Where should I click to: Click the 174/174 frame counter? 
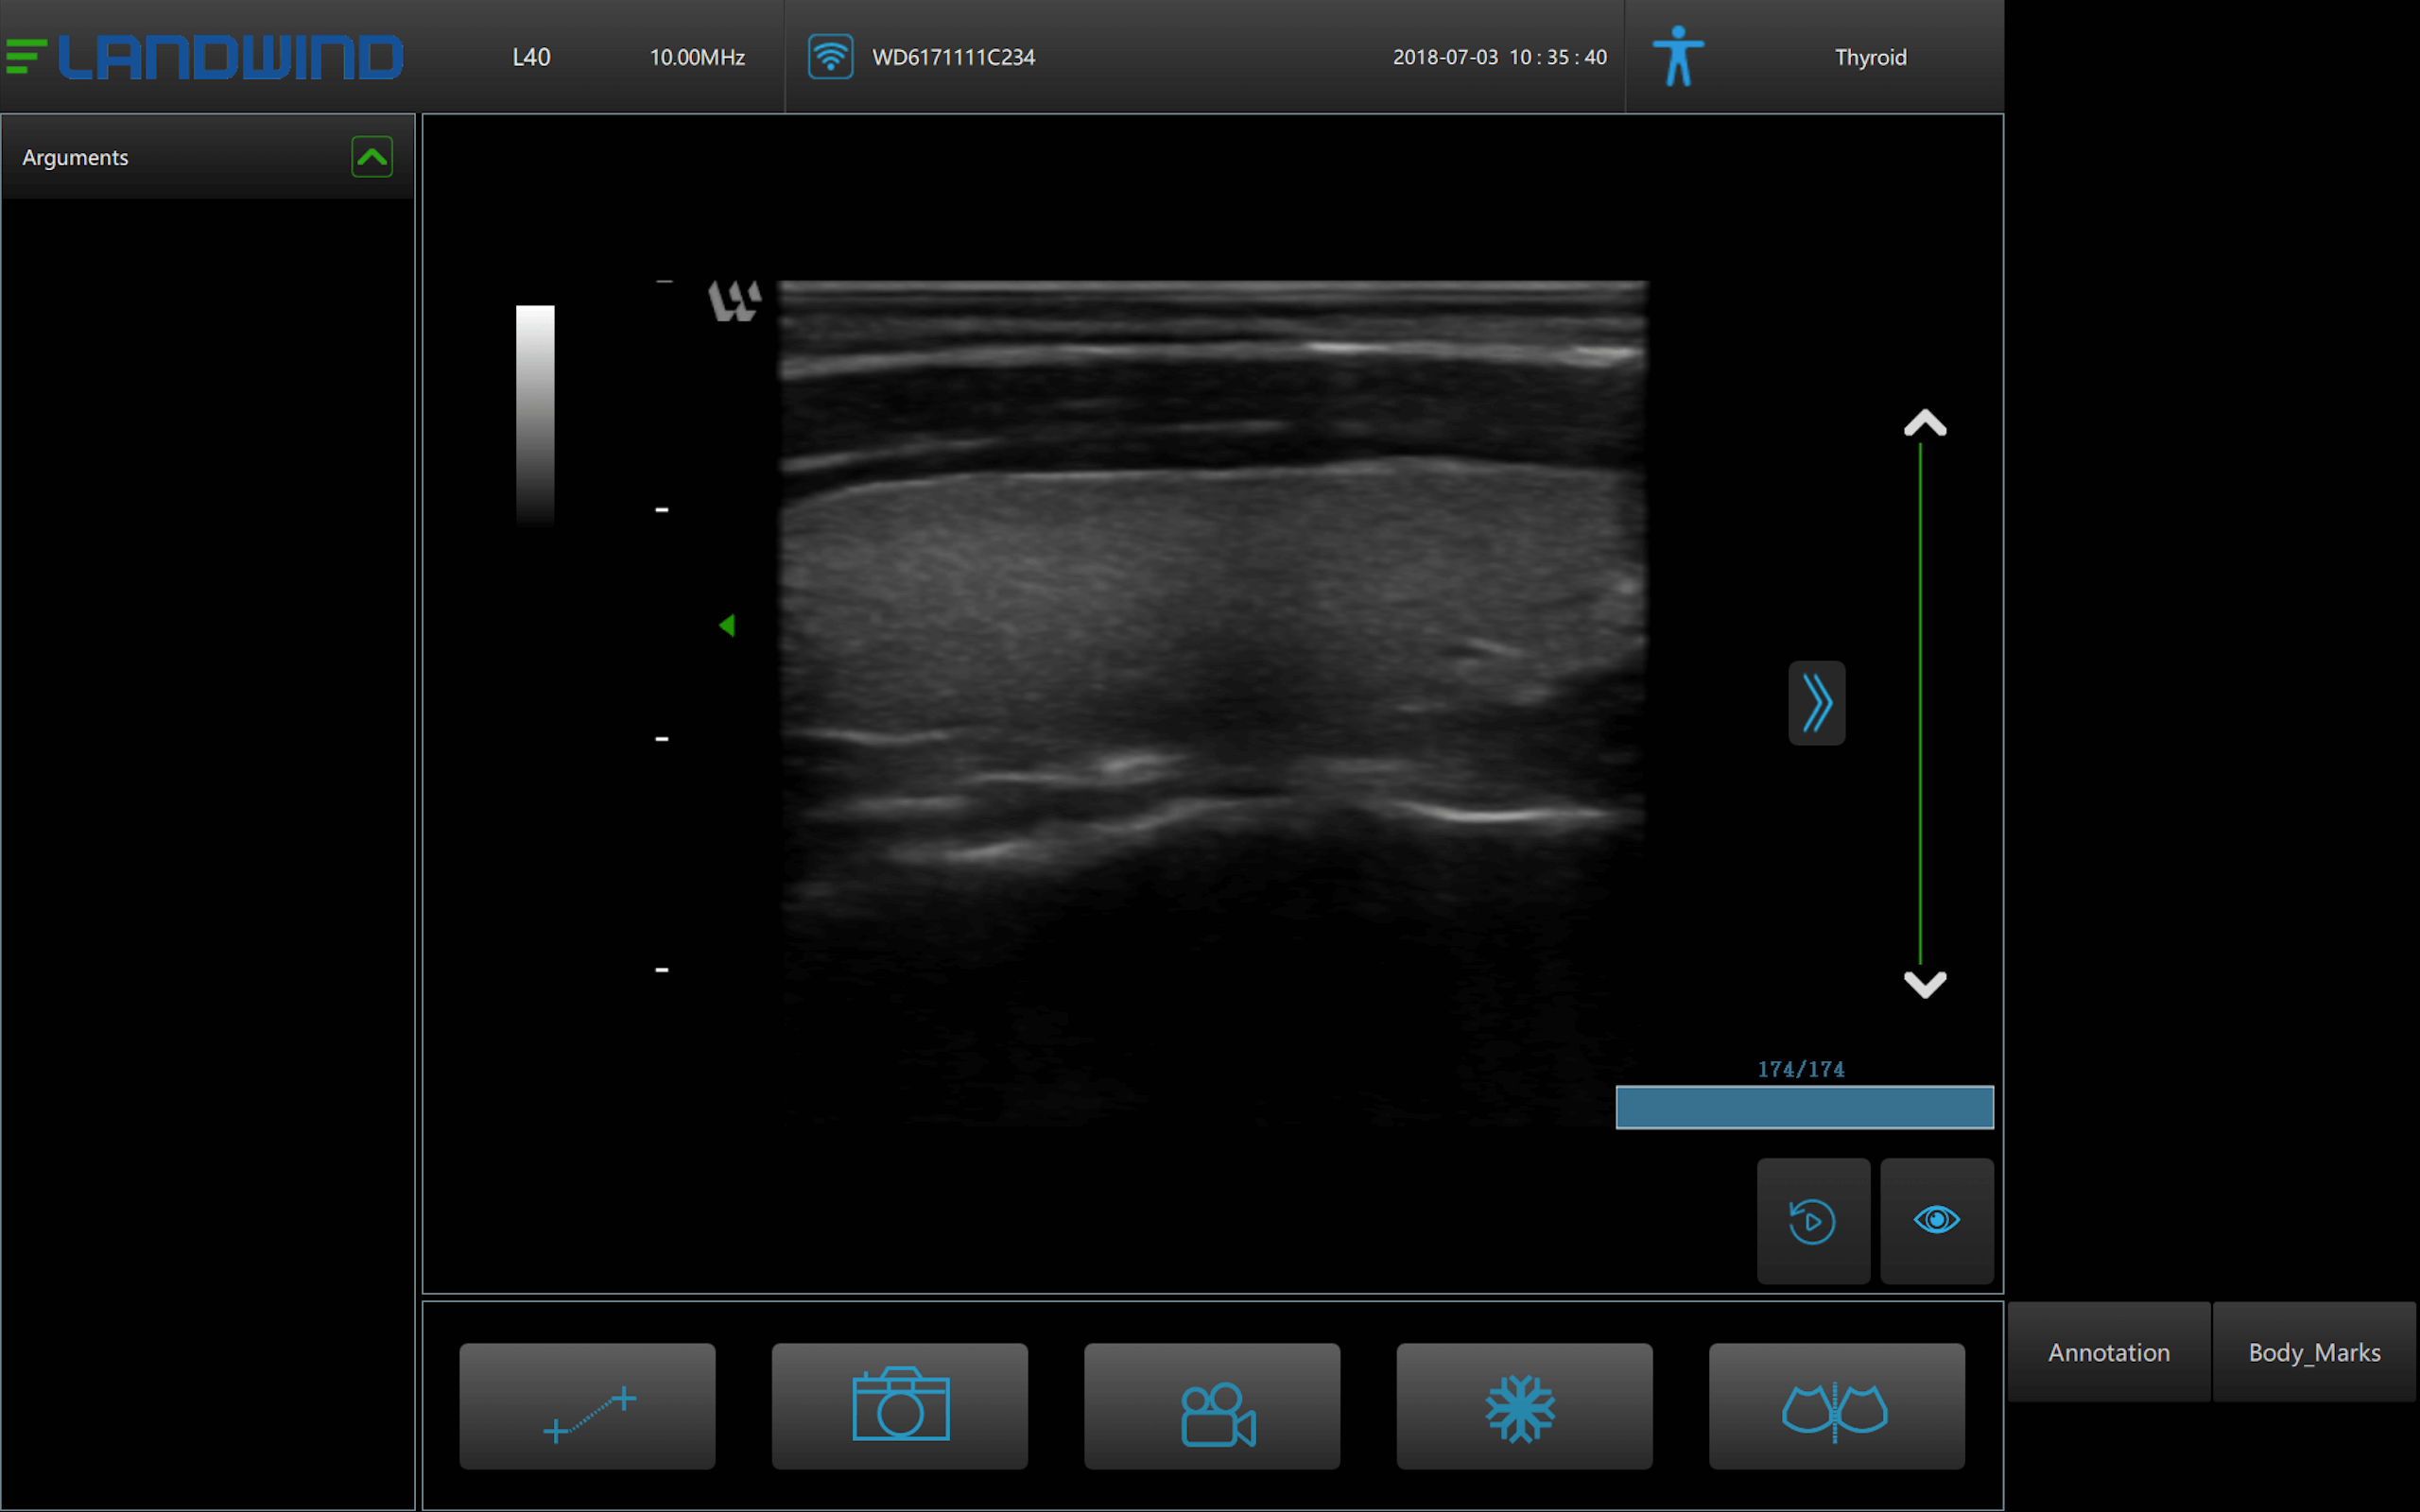[1801, 1069]
